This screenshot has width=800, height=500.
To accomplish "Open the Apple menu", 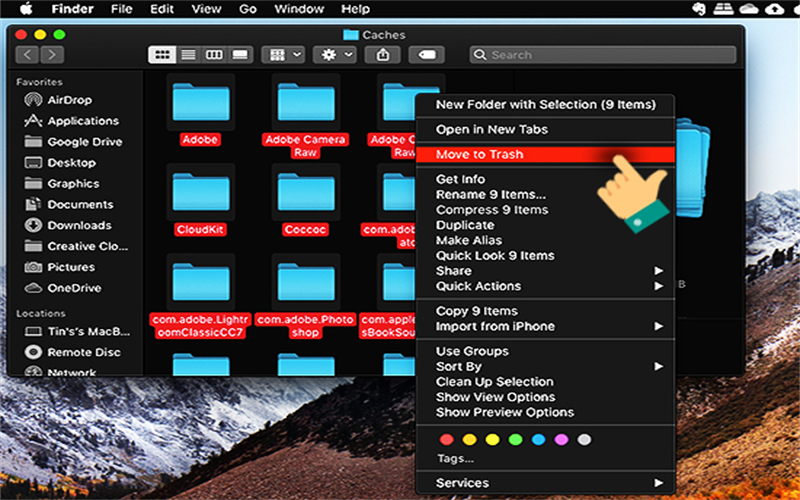I will 26,9.
